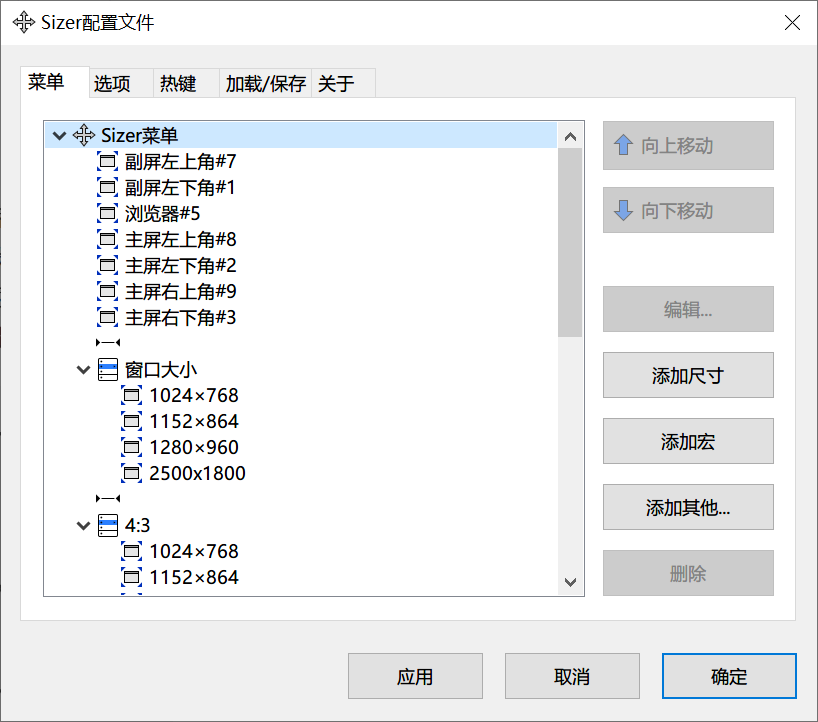This screenshot has width=818, height=722.
Task: Click the window icon beside 浏览器#5
Action: tap(107, 213)
